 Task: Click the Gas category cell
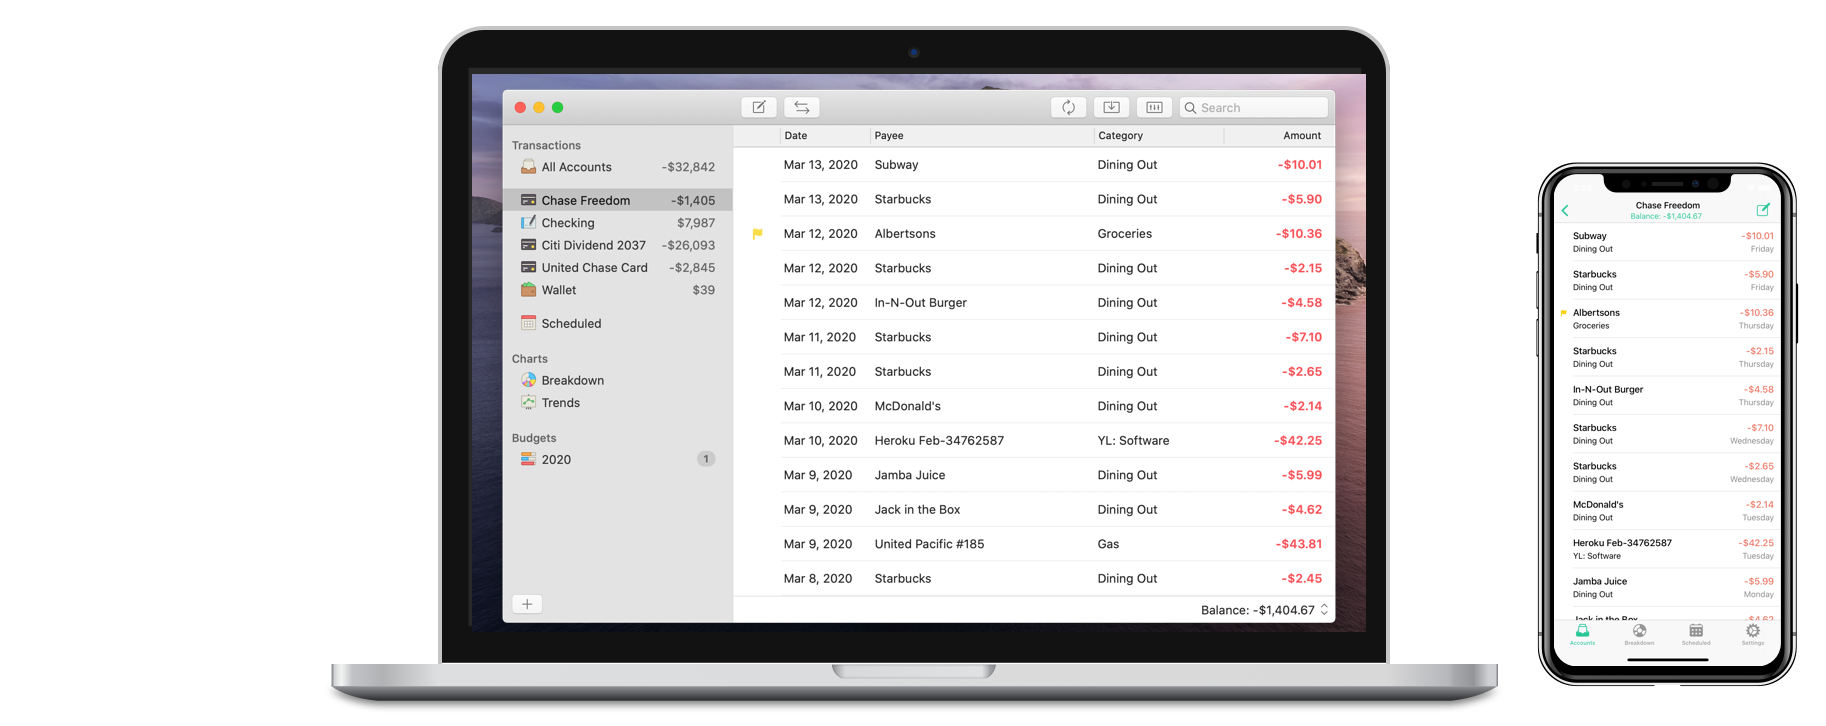point(1108,544)
